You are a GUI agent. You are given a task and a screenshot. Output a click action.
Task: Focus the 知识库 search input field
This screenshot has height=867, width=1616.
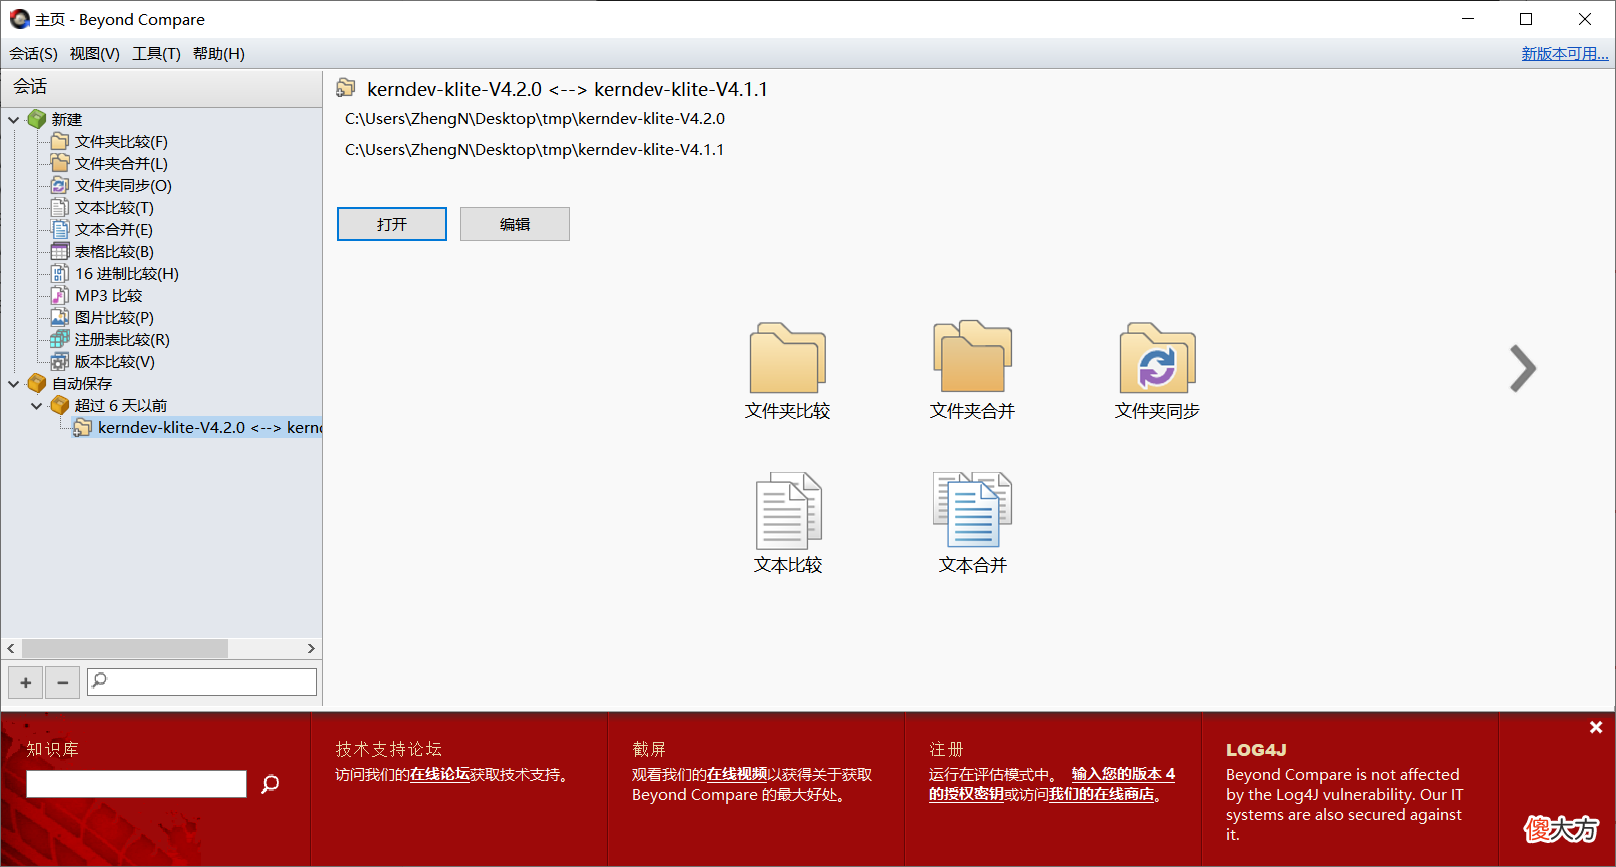click(136, 784)
